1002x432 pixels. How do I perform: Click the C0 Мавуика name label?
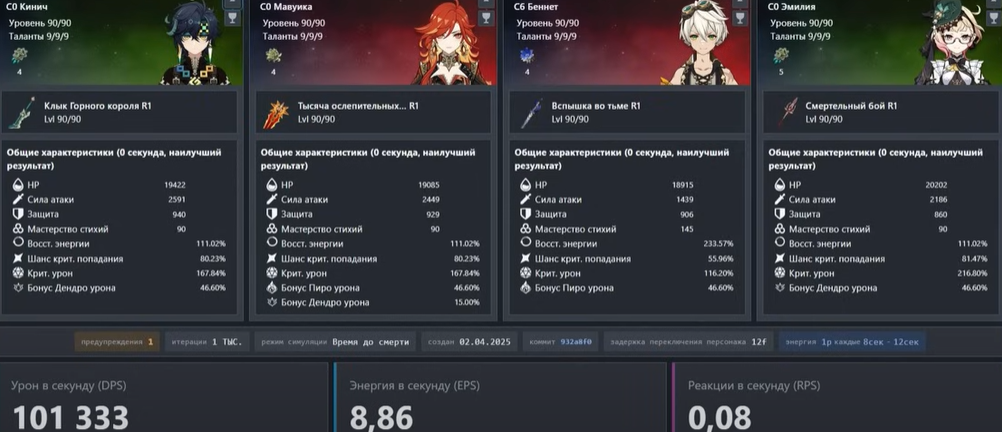pos(287,8)
